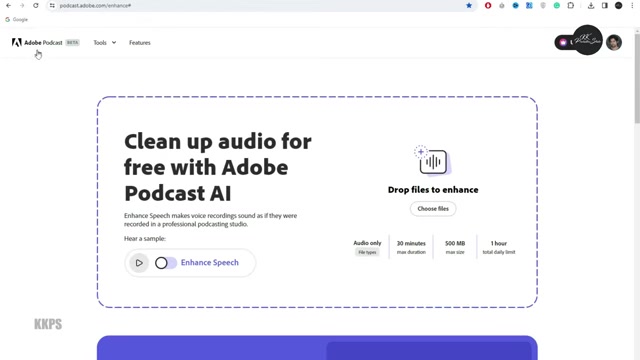This screenshot has height=360, width=640.
Task: Open the browser Downloads icon
Action: [x=591, y=6]
